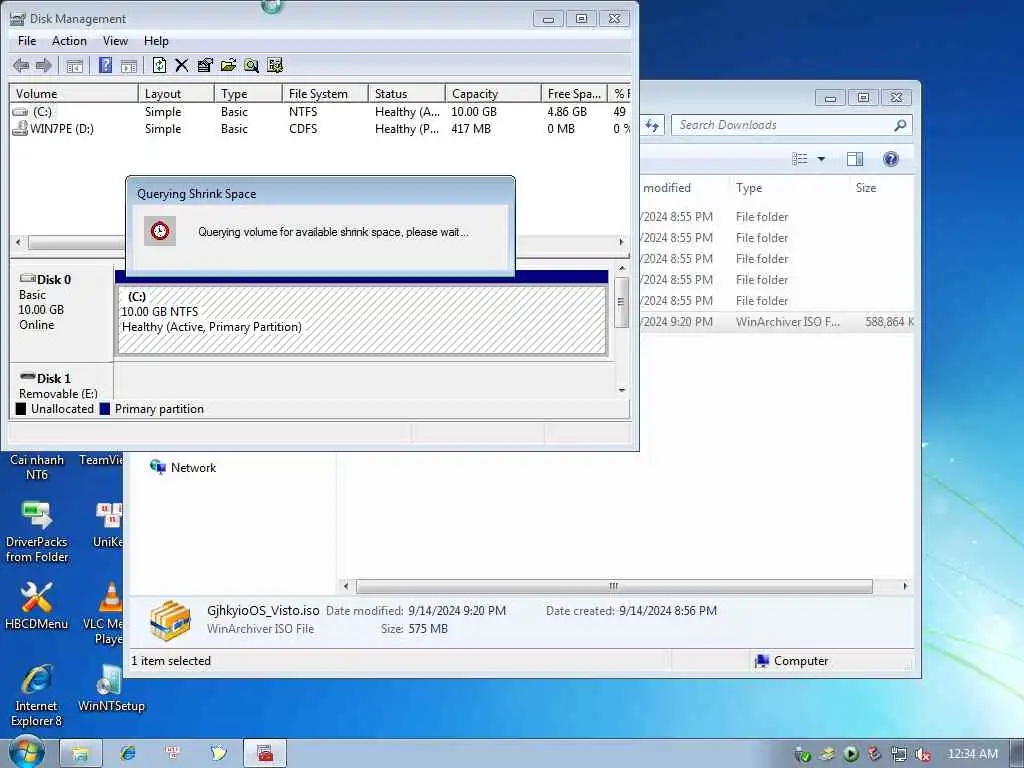Toggle the Explorer preview pane icon
Image resolution: width=1024 pixels, height=768 pixels.
click(855, 159)
